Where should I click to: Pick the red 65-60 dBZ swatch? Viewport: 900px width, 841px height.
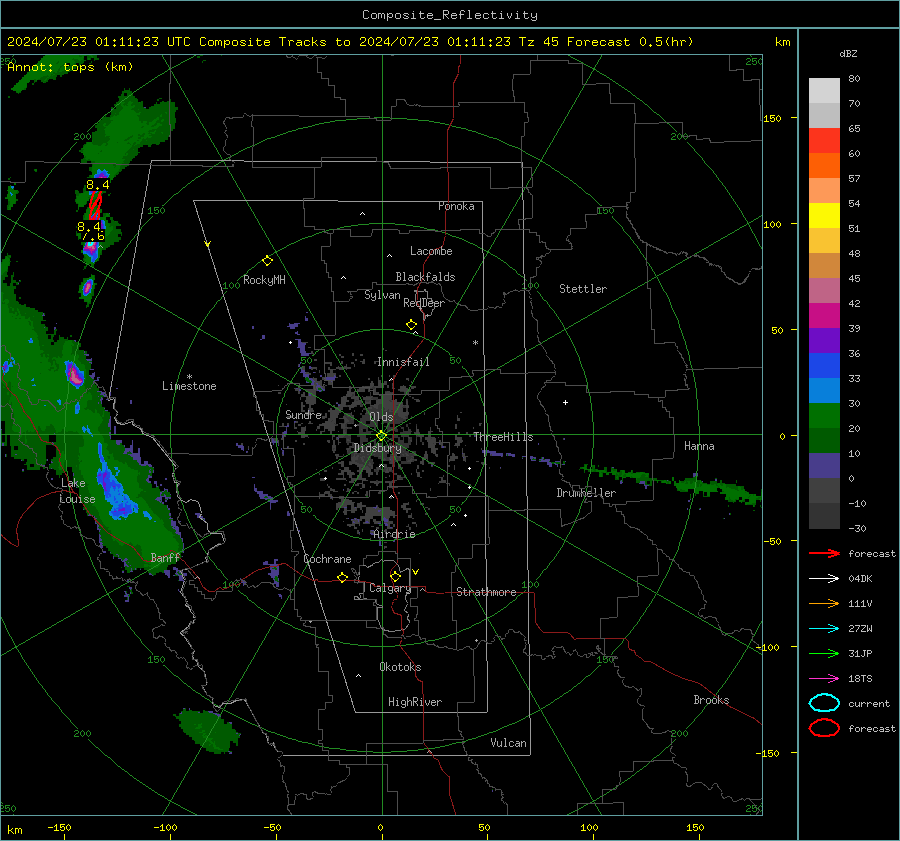point(824,141)
